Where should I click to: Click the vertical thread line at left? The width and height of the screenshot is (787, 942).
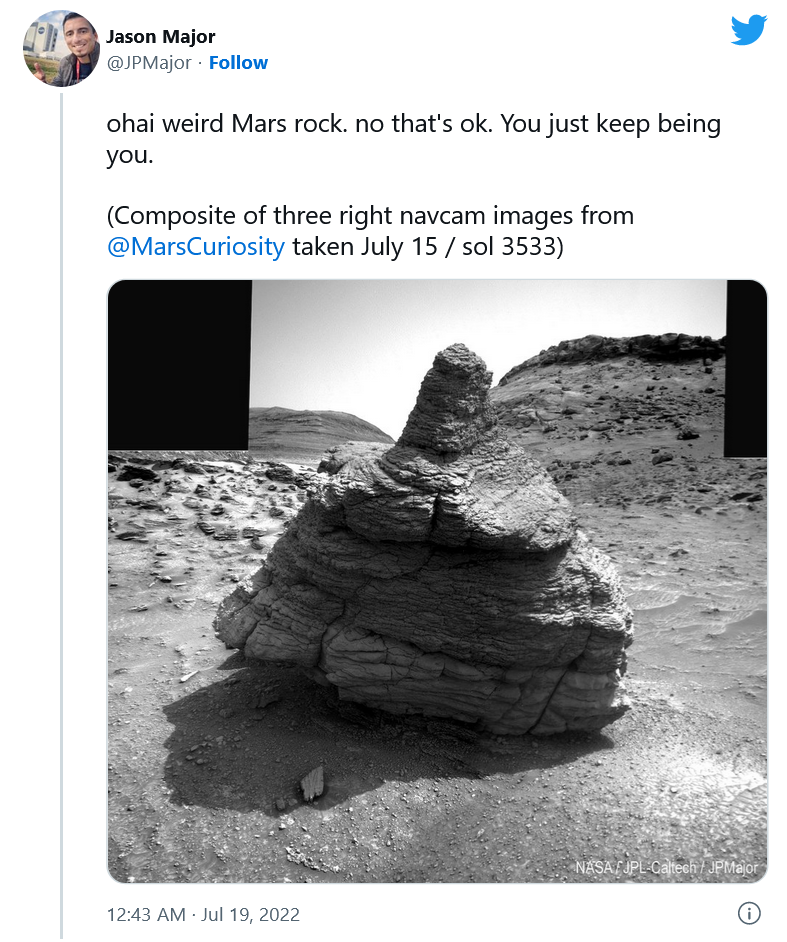coord(62,500)
